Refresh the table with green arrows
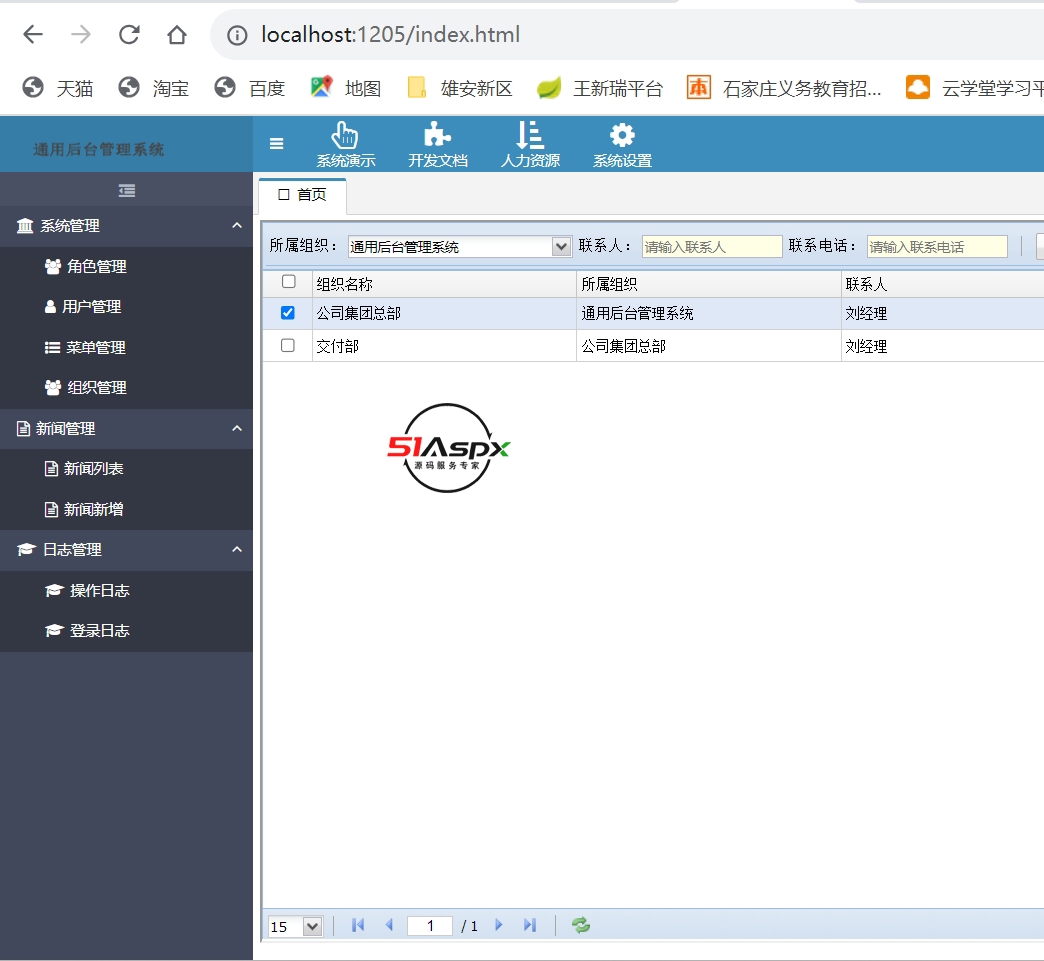The image size is (1044, 961). click(x=581, y=925)
